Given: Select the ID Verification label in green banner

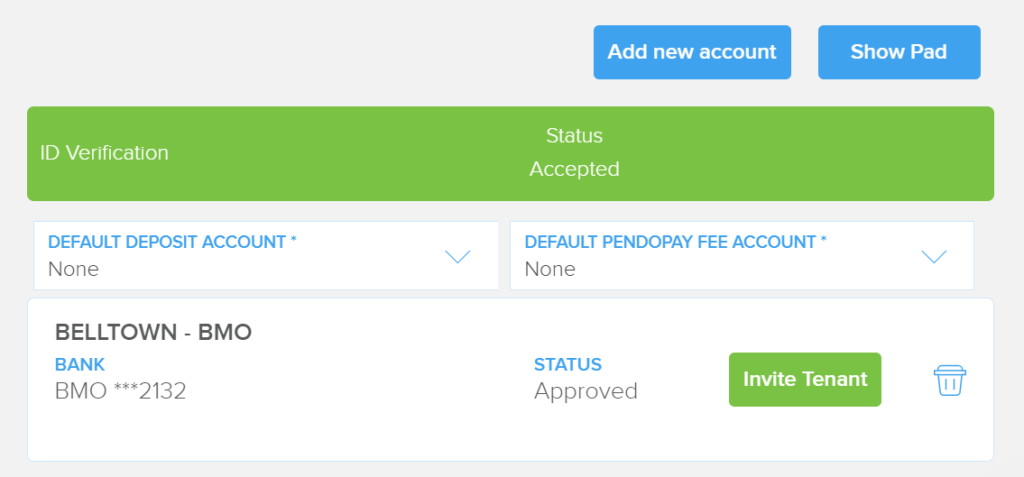Looking at the screenshot, I should 104,153.
